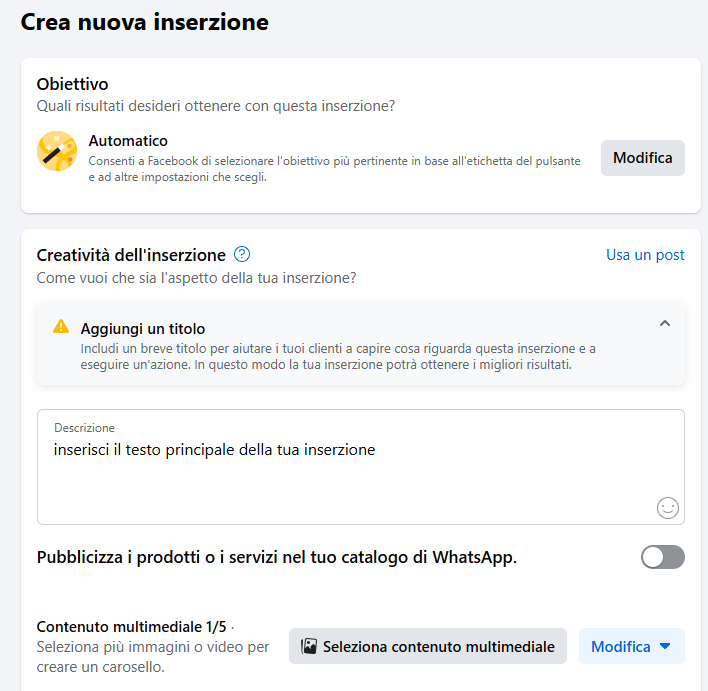708x691 pixels.
Task: Open the blue Modifica dropdown for media
Action: (x=632, y=646)
